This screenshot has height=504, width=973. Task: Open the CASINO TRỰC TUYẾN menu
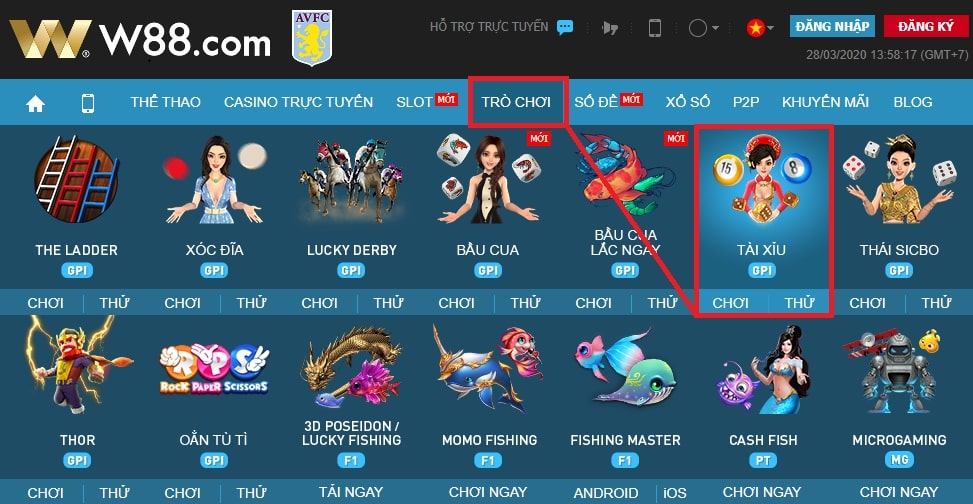click(298, 102)
